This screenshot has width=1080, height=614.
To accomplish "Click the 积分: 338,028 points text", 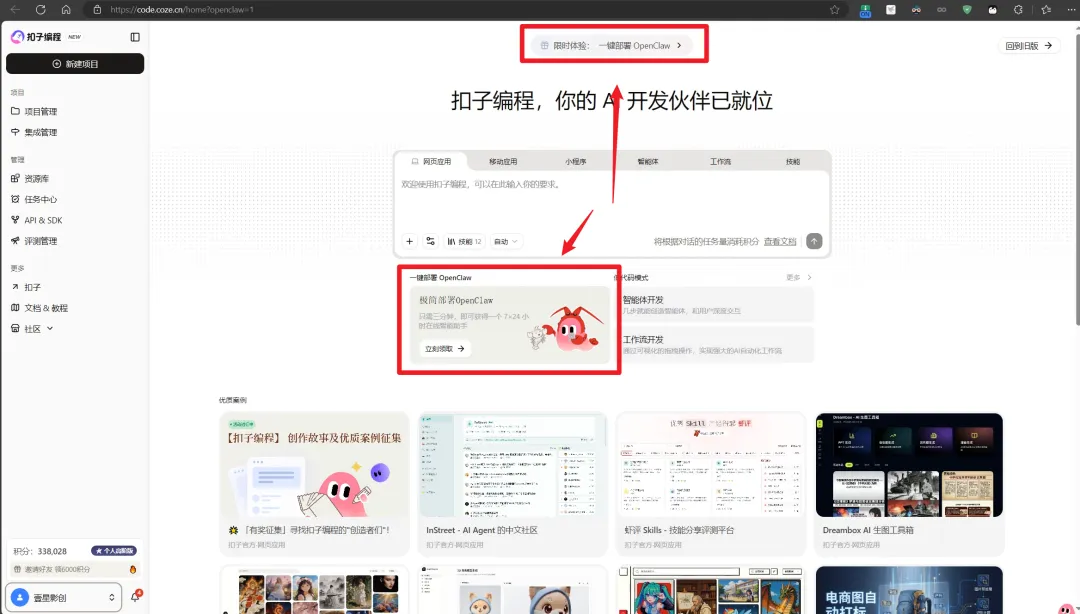I will point(40,551).
